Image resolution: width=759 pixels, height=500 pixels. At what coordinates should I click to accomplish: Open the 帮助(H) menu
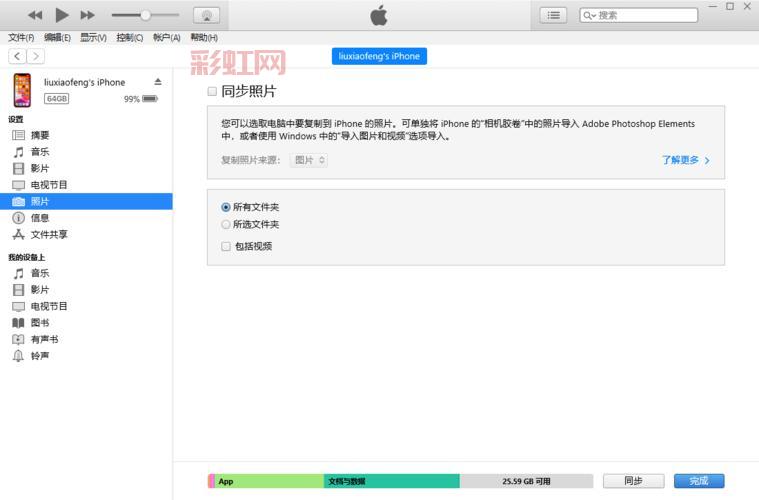(204, 37)
